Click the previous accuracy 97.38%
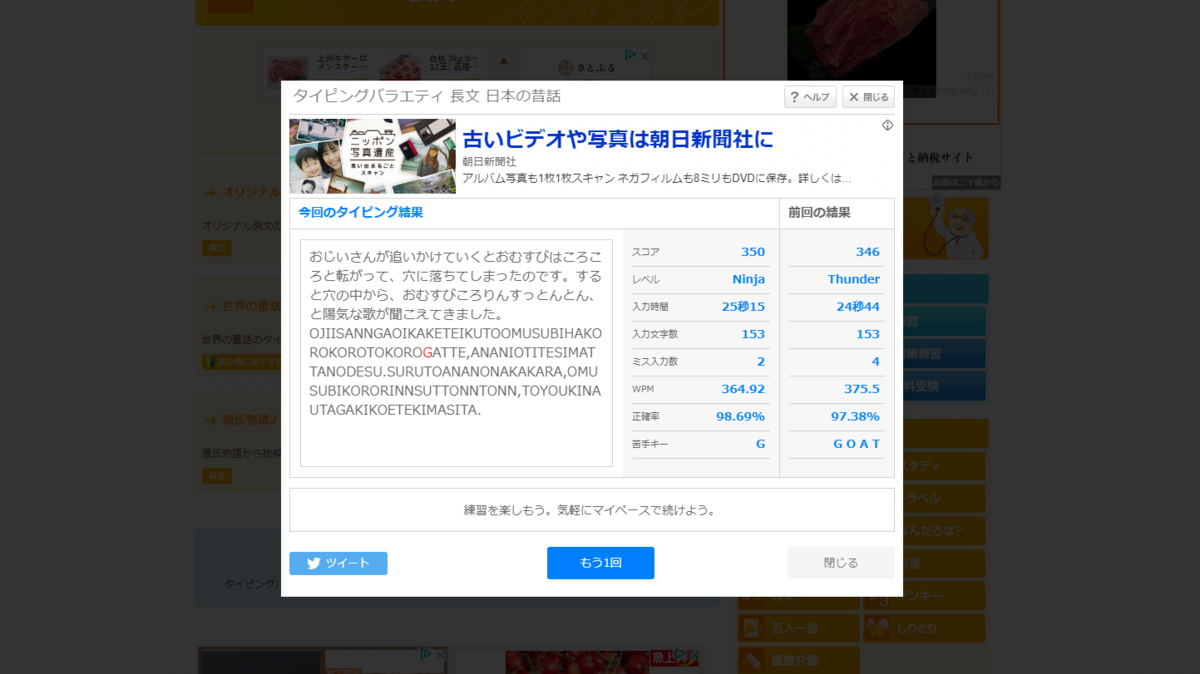The image size is (1200, 674). point(855,416)
